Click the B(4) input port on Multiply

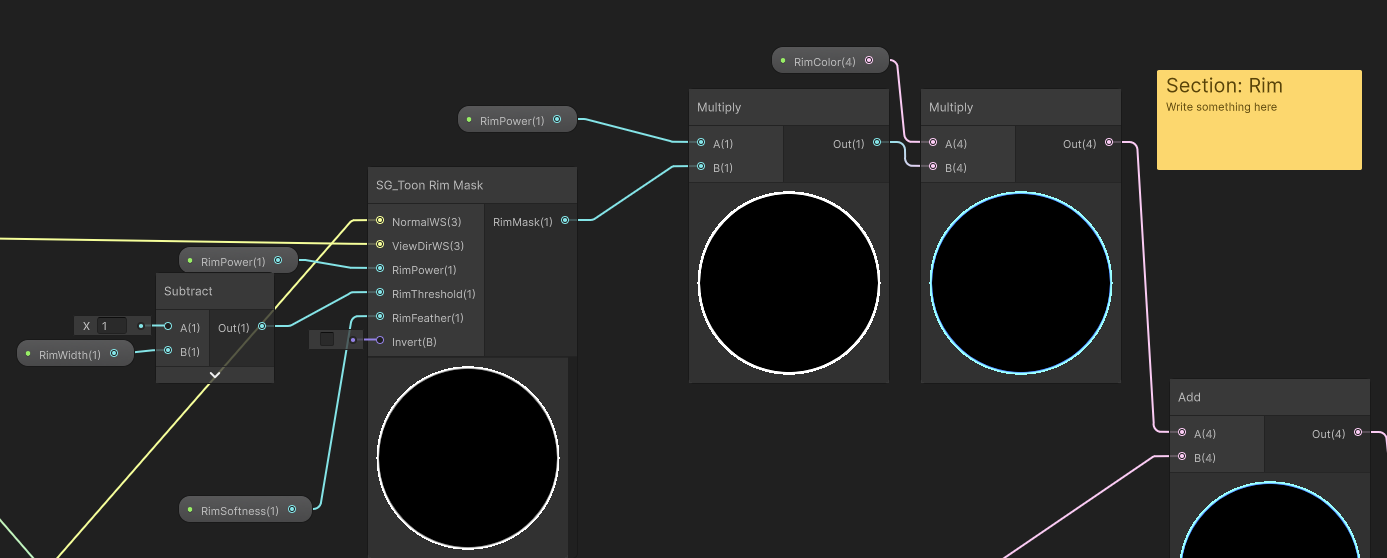(x=933, y=167)
